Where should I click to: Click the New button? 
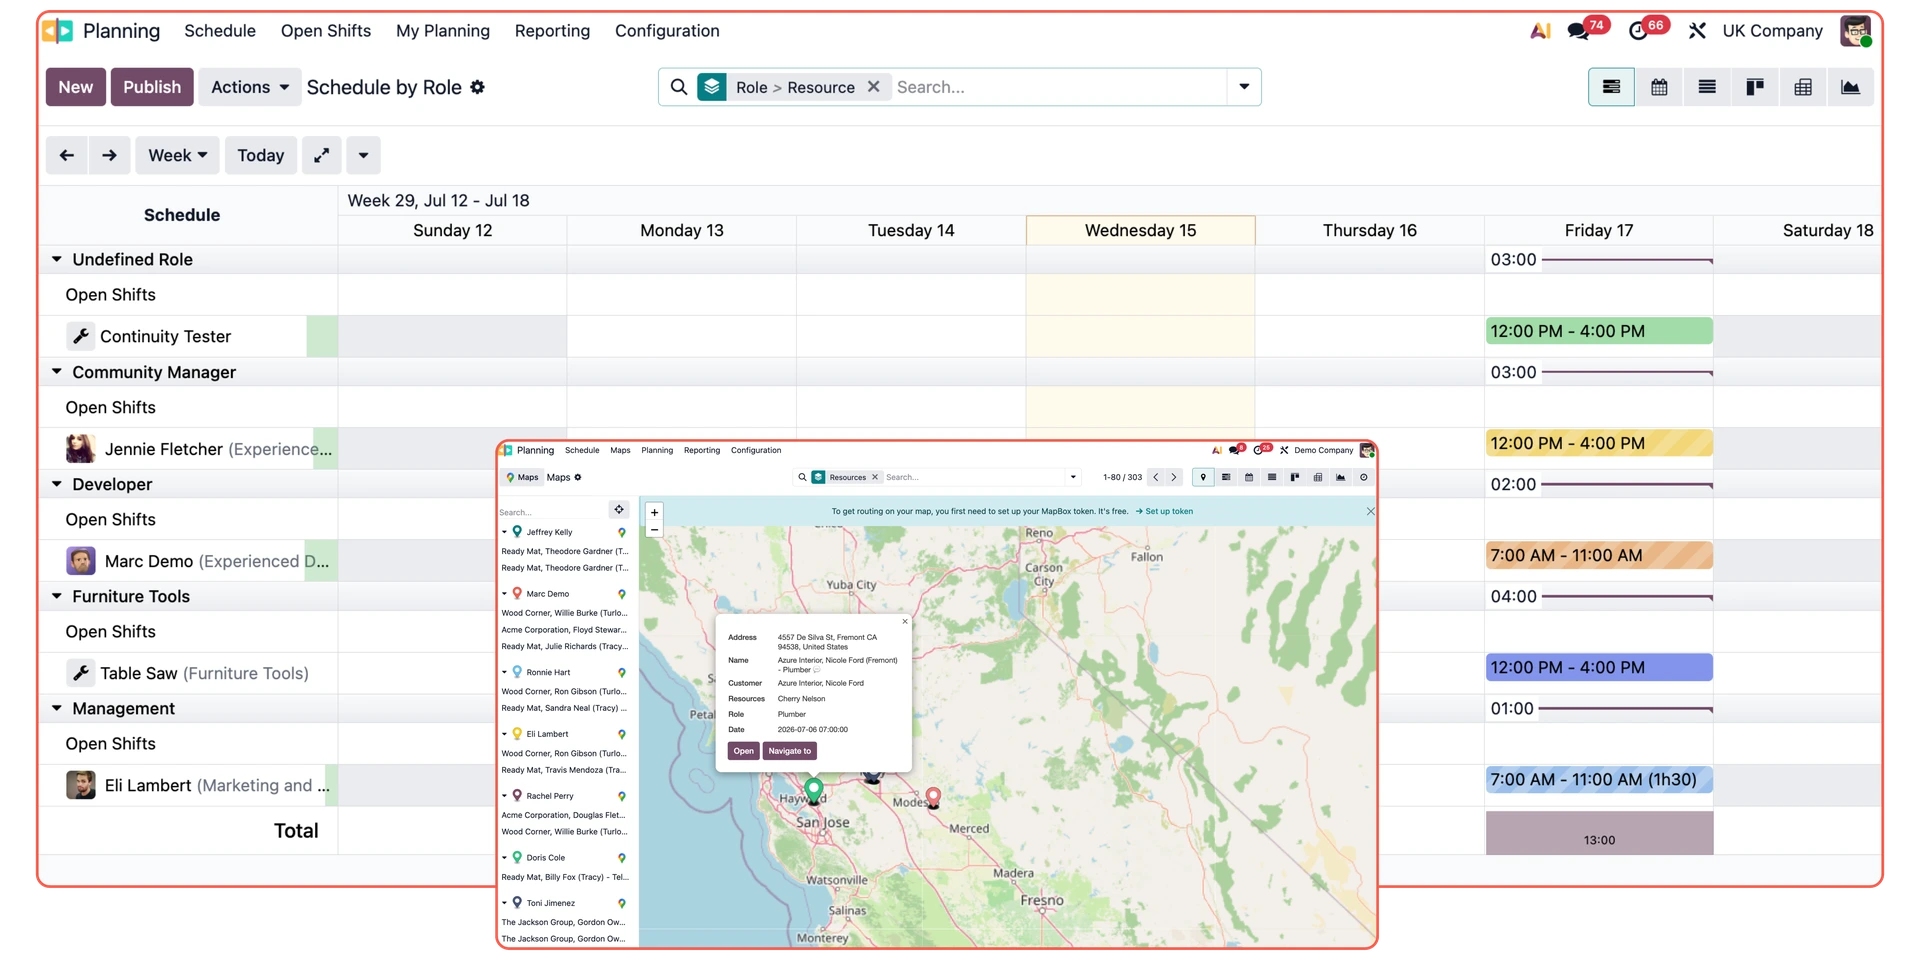[76, 87]
